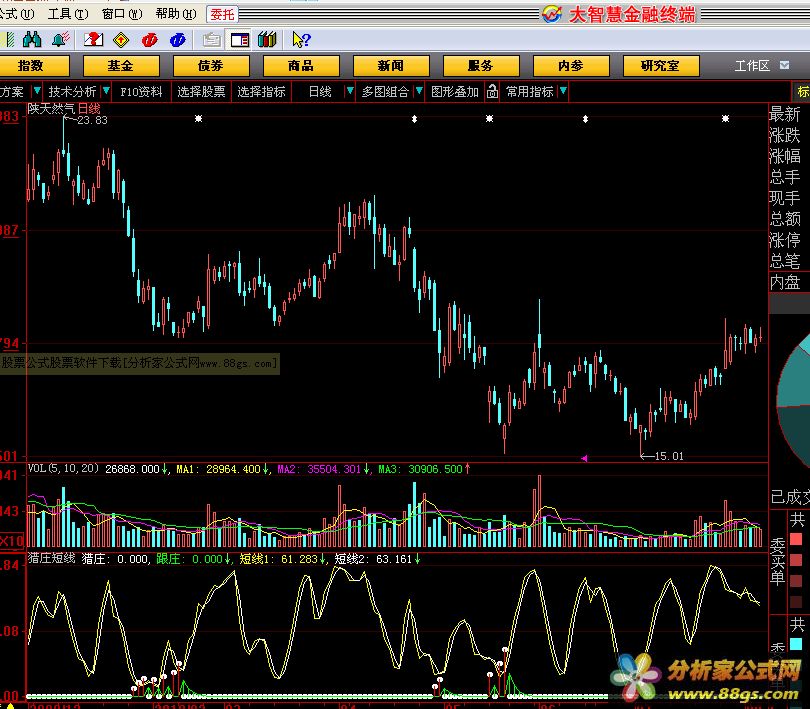Click the 23.83 high price label
810x709 pixels.
click(92, 120)
